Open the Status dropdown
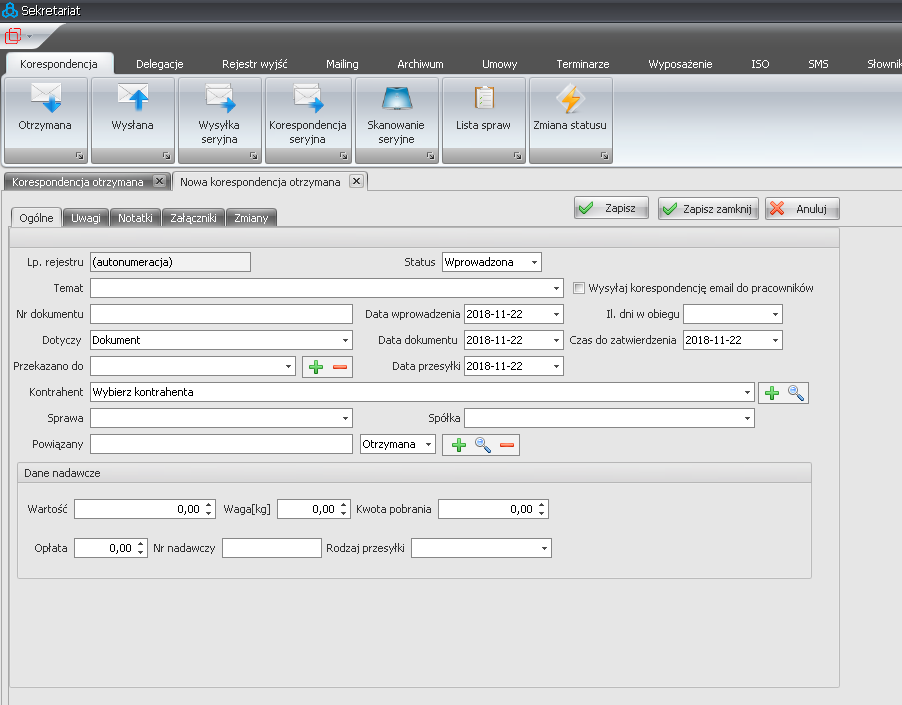 click(534, 262)
